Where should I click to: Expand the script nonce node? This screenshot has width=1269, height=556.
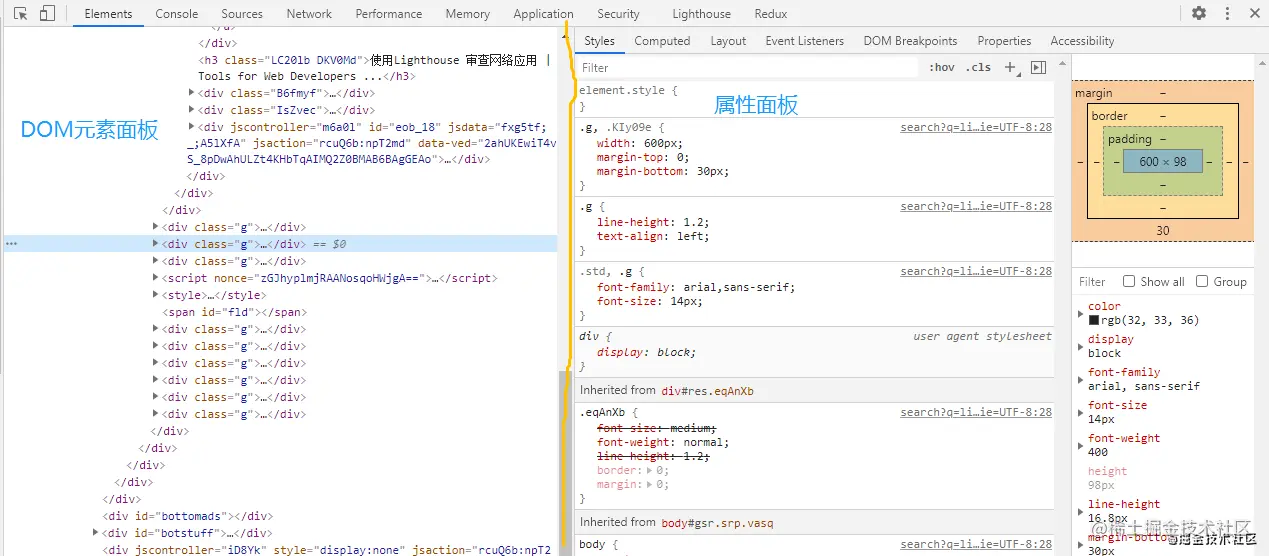(x=155, y=278)
